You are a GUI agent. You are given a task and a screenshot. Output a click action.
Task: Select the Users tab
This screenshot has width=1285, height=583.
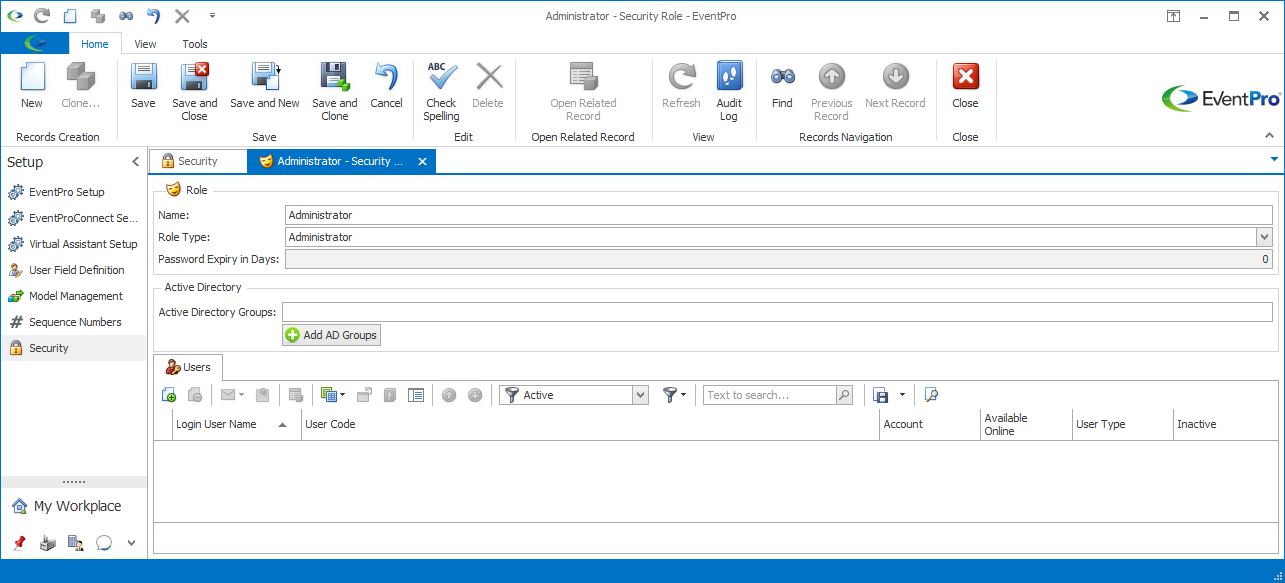[188, 367]
